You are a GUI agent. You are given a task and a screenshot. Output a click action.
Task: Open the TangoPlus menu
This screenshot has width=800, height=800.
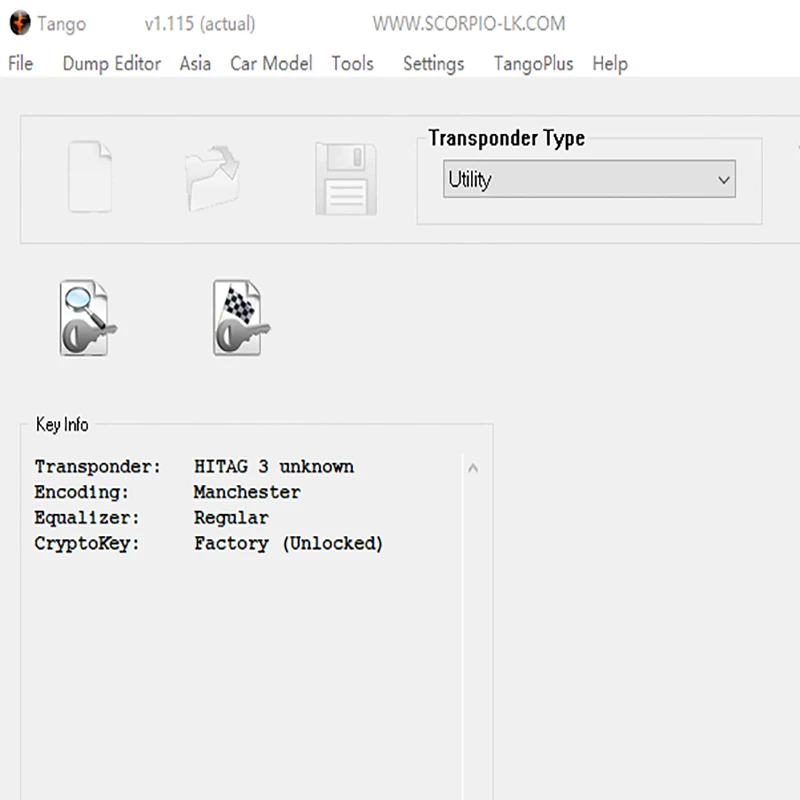coord(534,64)
